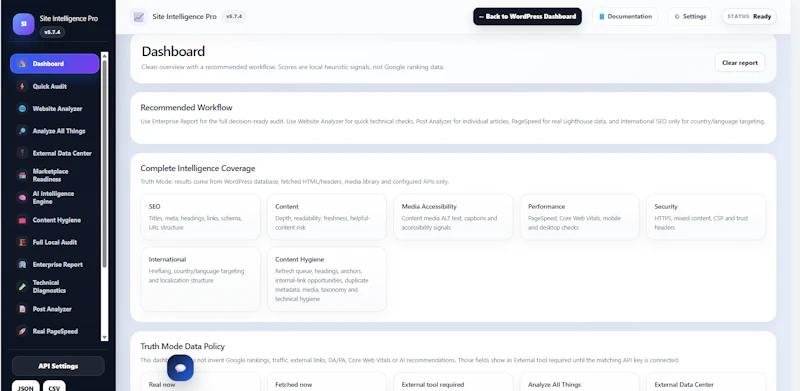The image size is (800, 391).
Task: Click the Content Hygiene icon
Action: [22, 220]
